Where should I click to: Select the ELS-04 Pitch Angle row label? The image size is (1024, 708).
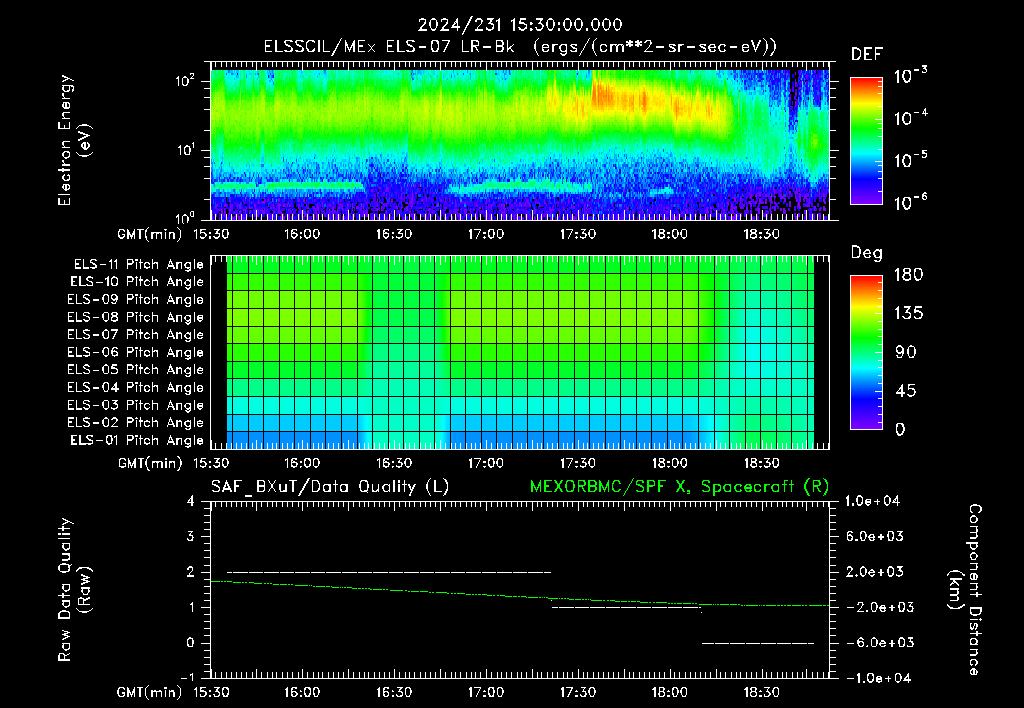(136, 387)
